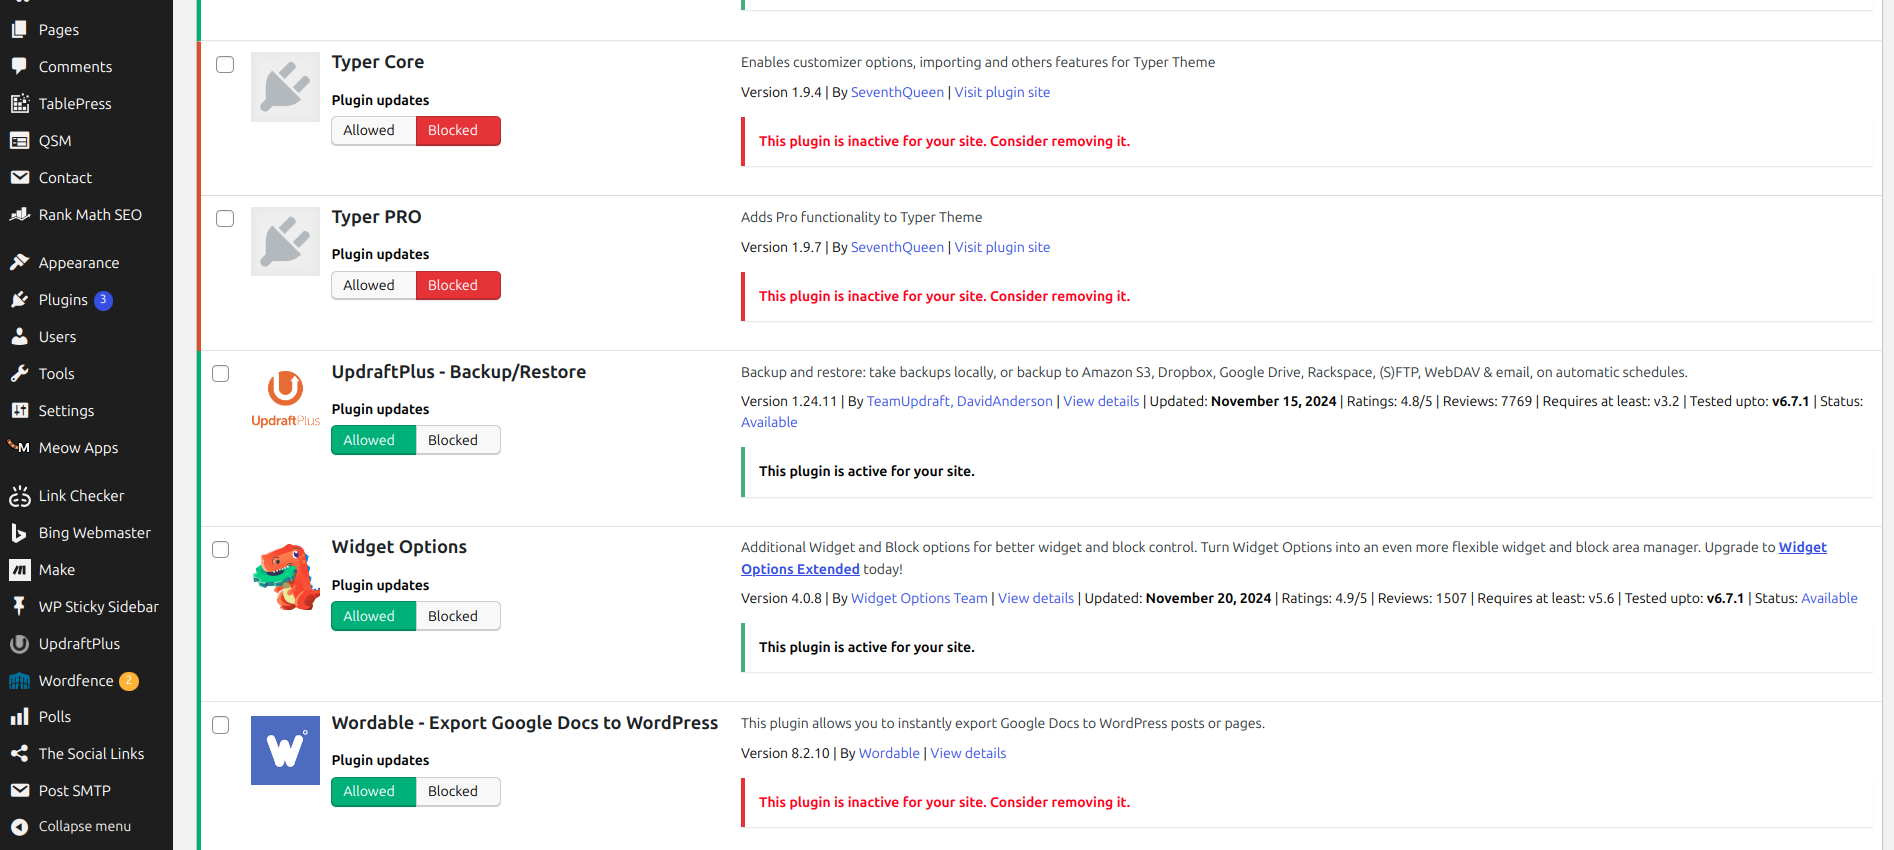This screenshot has width=1894, height=850.
Task: Click the Link Checker icon
Action: click(20, 496)
